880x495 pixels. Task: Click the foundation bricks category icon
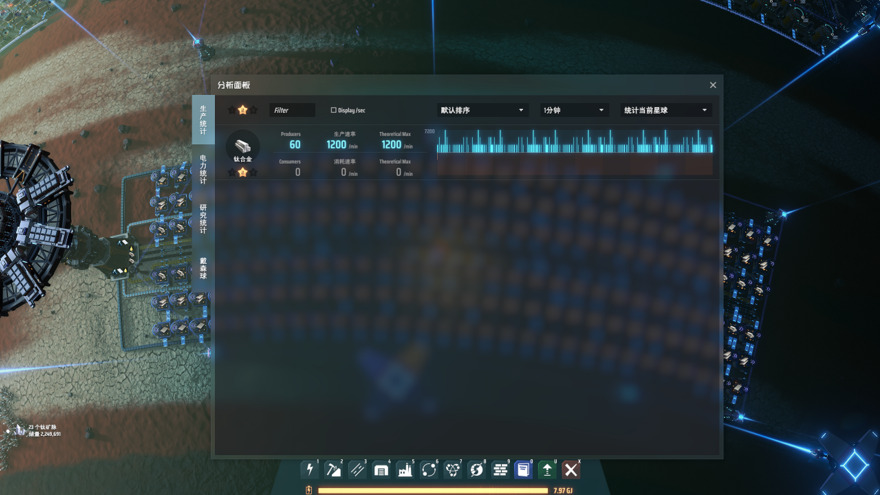pos(500,469)
